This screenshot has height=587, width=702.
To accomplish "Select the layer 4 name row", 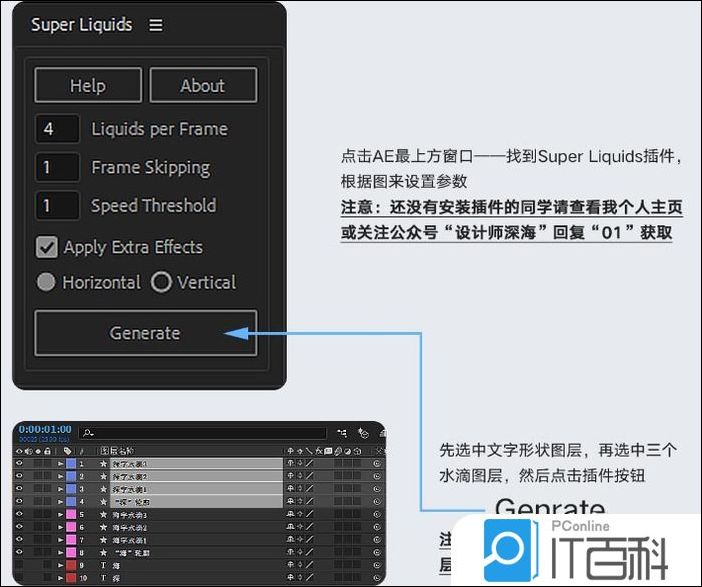I will point(196,501).
